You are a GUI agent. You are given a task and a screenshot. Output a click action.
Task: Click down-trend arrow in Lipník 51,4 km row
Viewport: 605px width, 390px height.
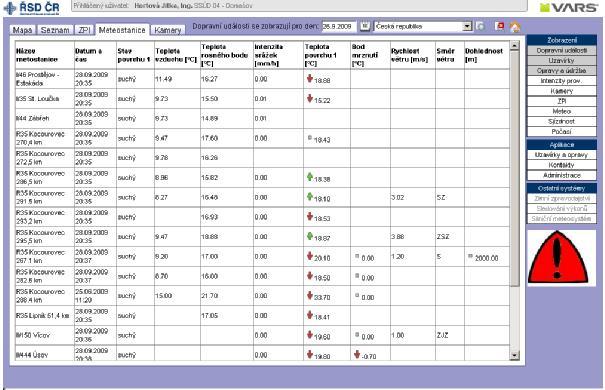(x=309, y=315)
